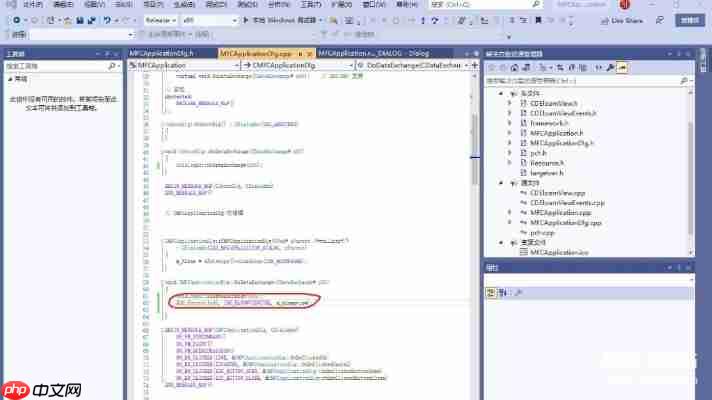Expand the MFCApplicationDlg.h tree node
Viewport: 712px width, 400px height.
pyautogui.click(x=508, y=143)
